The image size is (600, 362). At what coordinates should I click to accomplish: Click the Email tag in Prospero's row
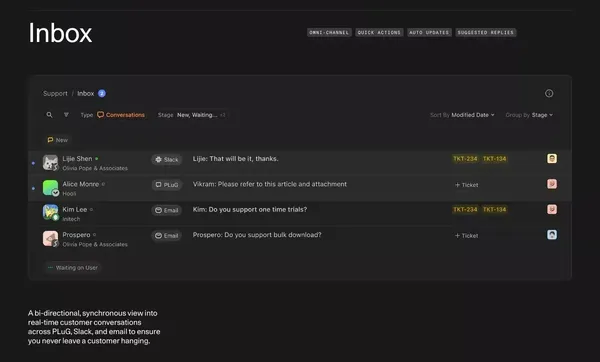tap(166, 235)
